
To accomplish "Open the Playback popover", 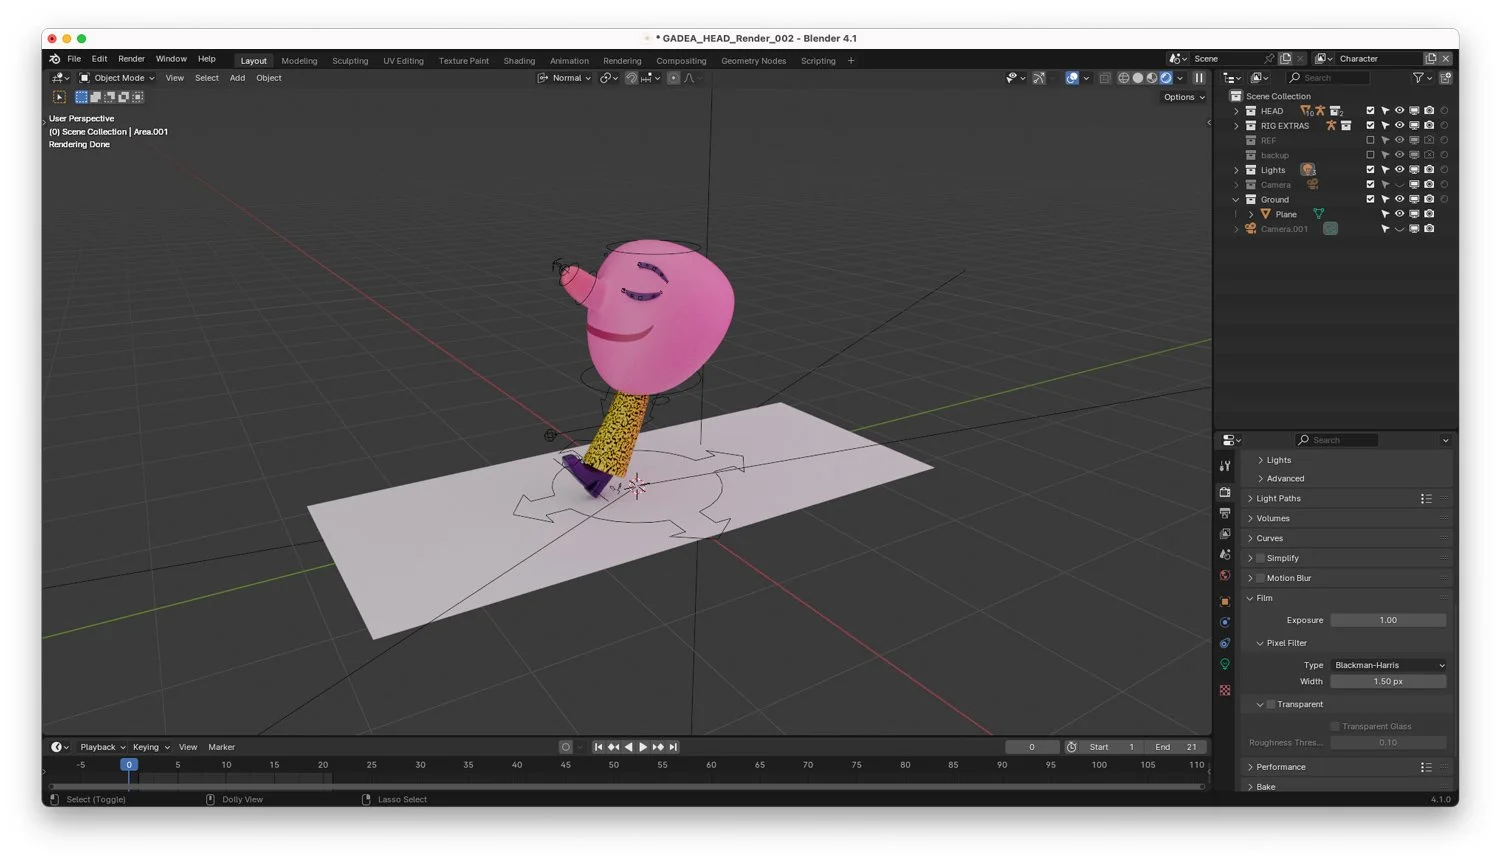I will click(102, 747).
